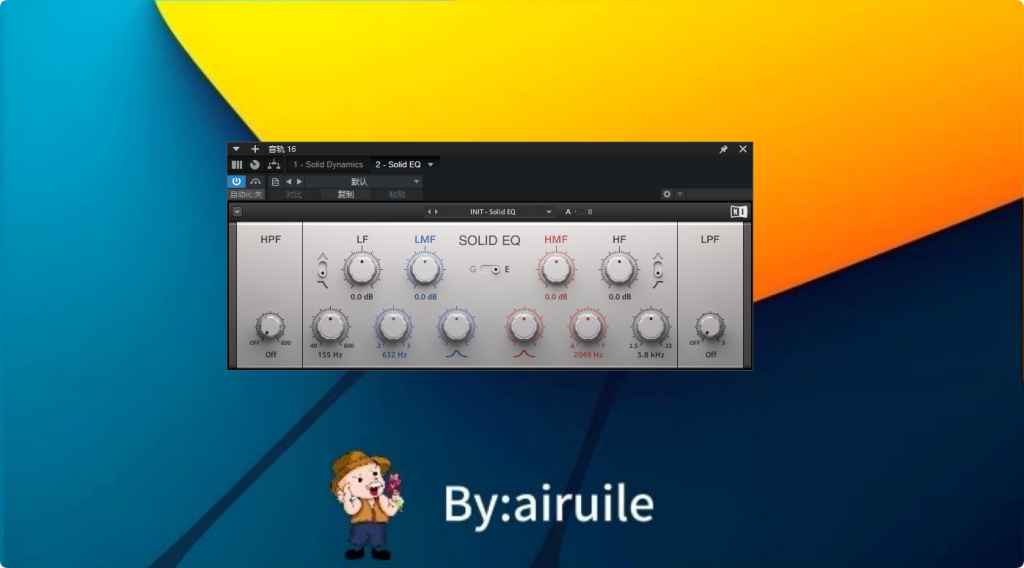Open the gear settings icon

[666, 194]
